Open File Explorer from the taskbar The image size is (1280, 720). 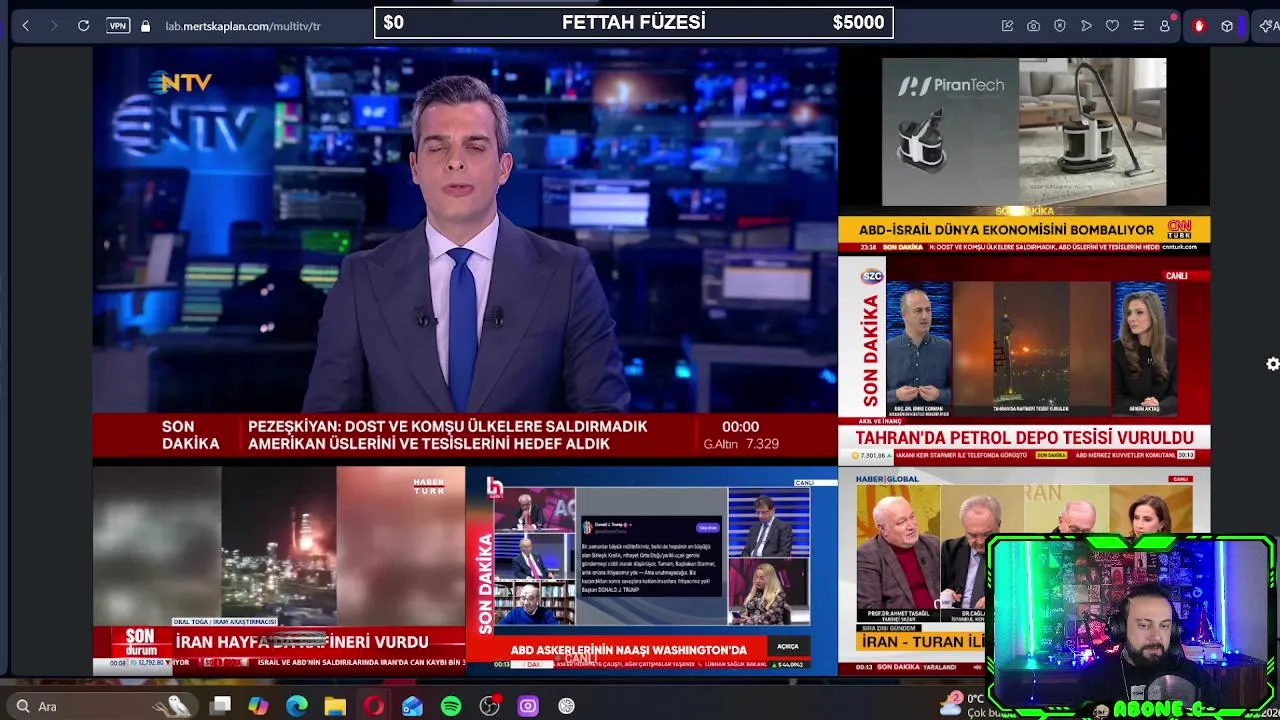pyautogui.click(x=335, y=706)
